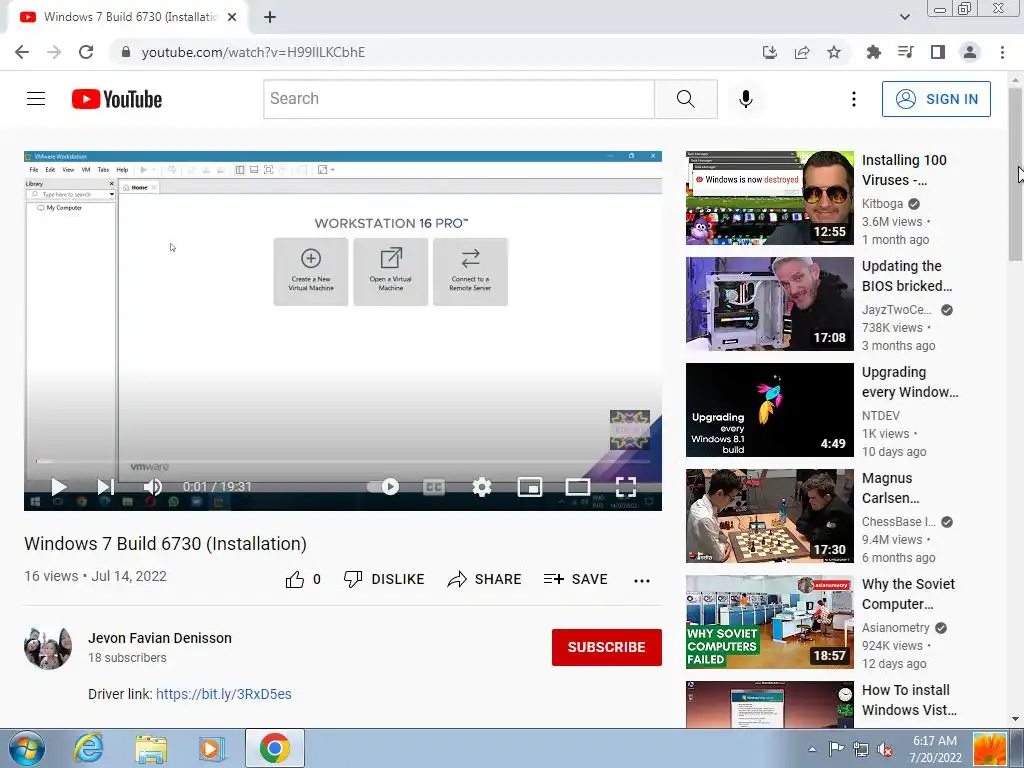Click the search magnifier button
Screen dimensions: 1024x768
point(686,99)
